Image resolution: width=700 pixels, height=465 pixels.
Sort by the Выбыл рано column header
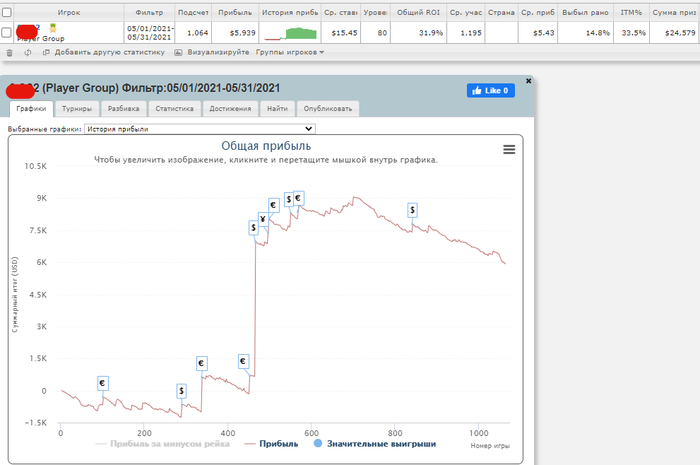click(585, 12)
